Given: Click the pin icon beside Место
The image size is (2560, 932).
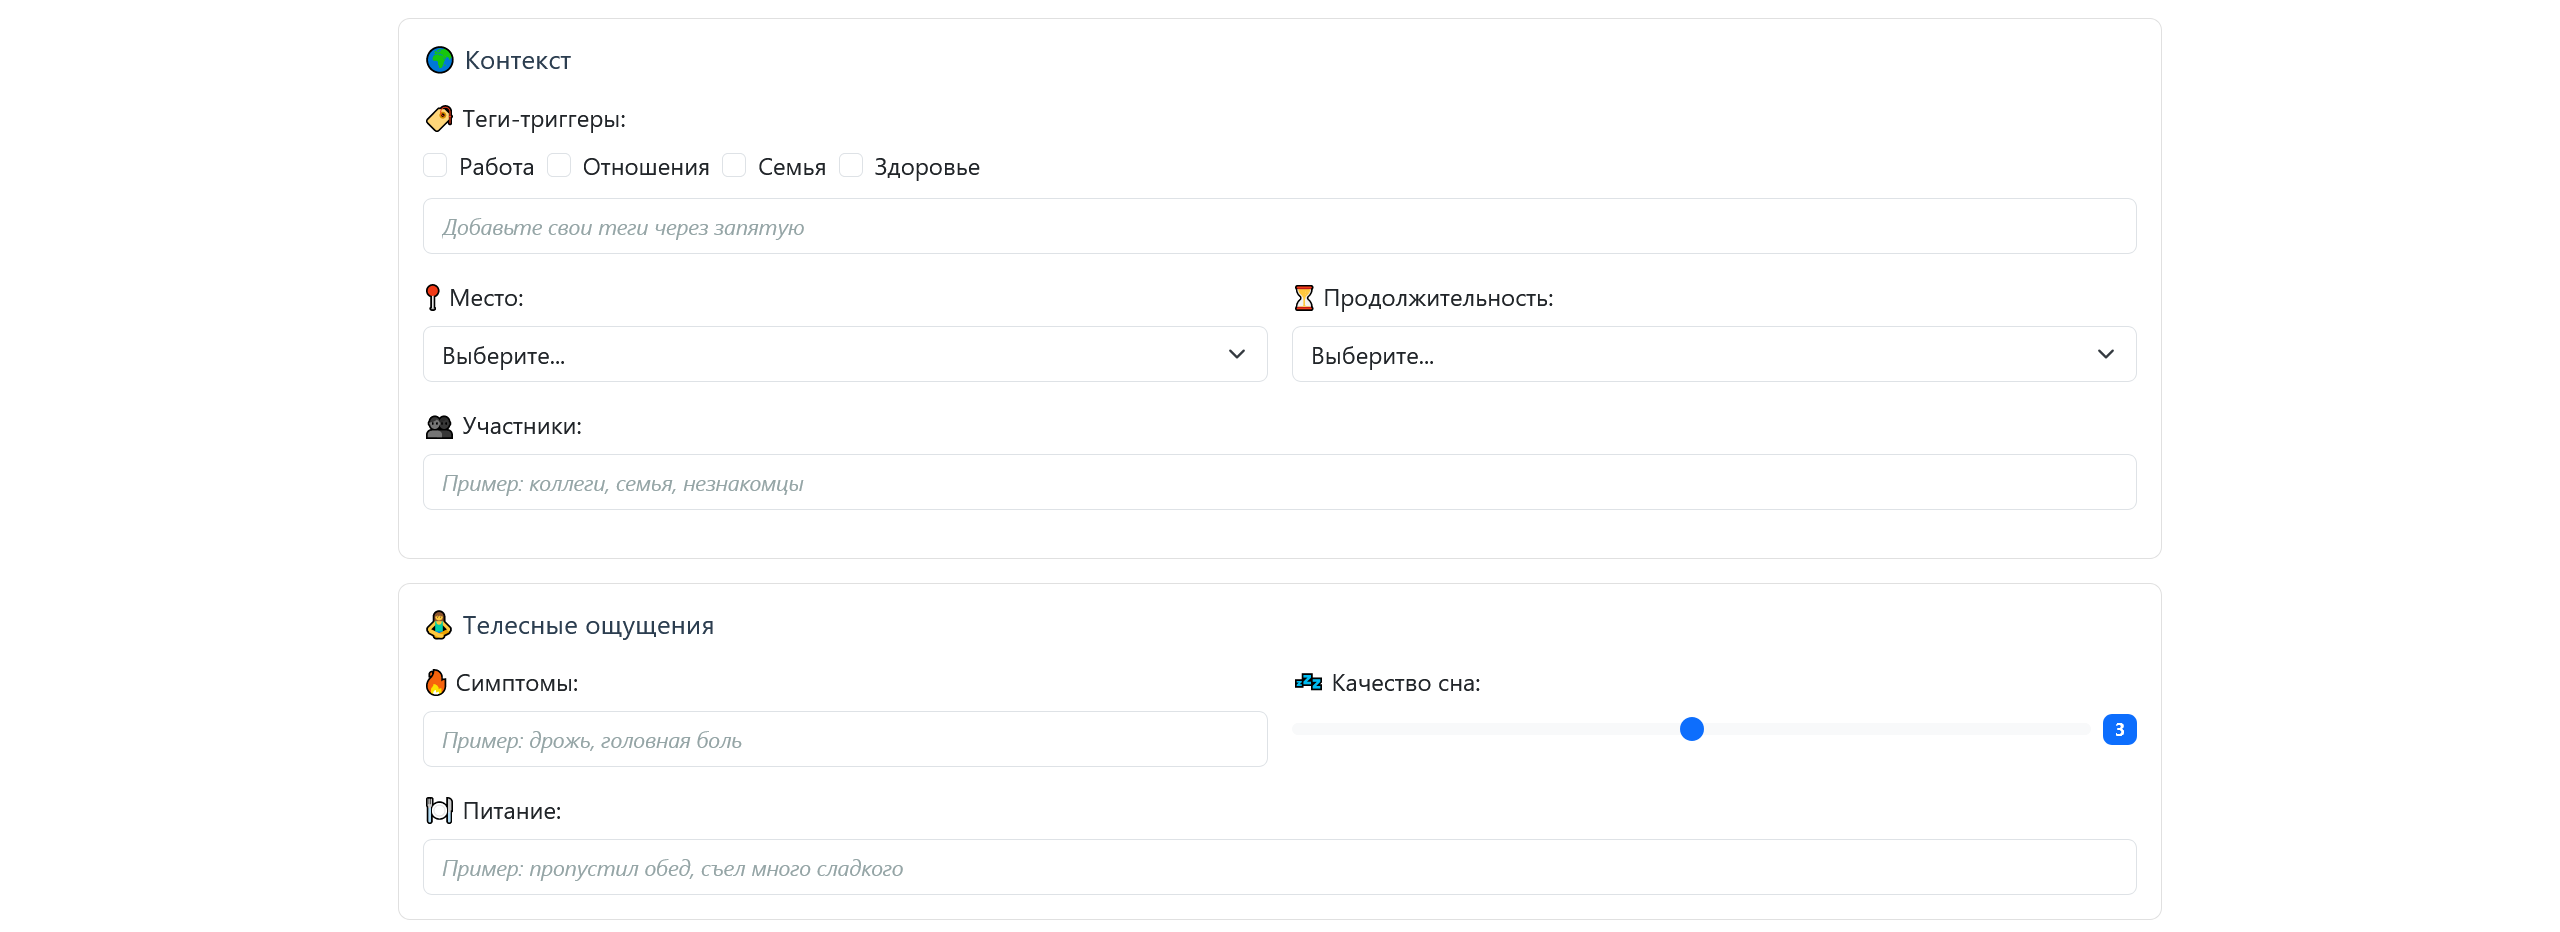Looking at the screenshot, I should coord(432,297).
